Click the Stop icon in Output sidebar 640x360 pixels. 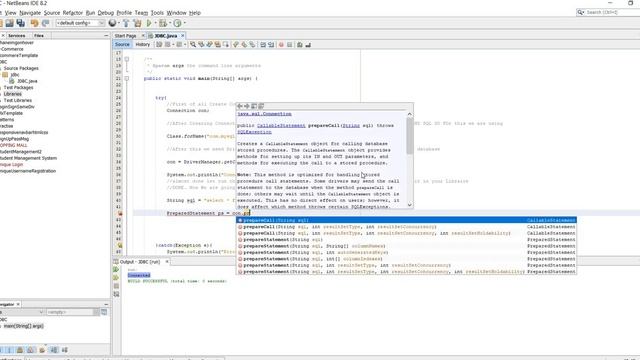click(x=116, y=286)
